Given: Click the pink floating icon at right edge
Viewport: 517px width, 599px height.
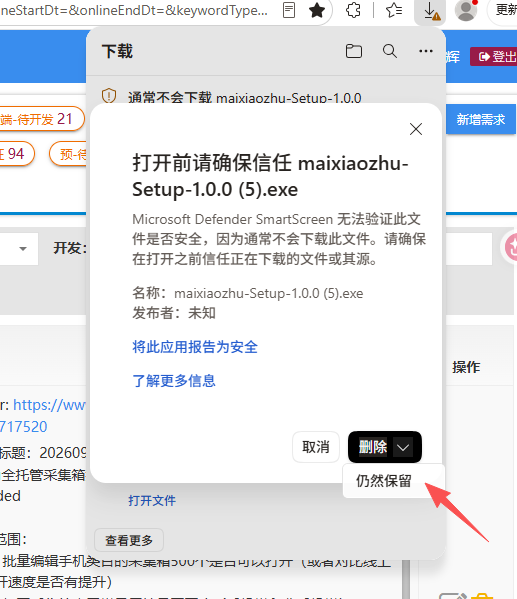Looking at the screenshot, I should pos(510,247).
